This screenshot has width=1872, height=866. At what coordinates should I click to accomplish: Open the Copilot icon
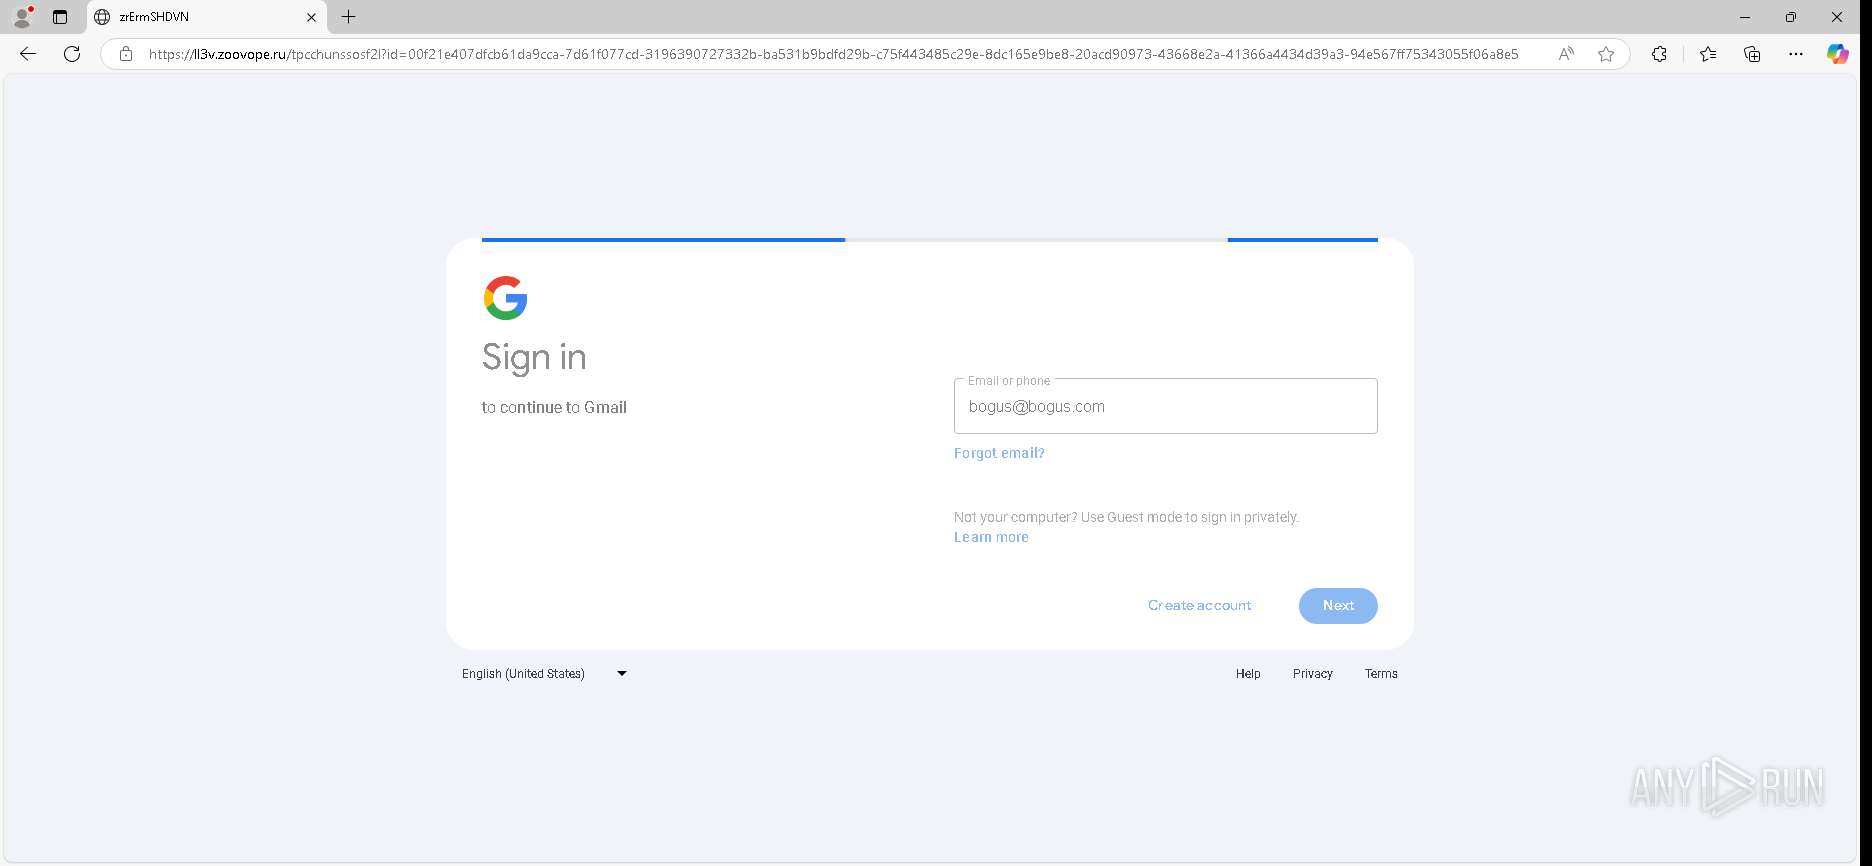1838,54
